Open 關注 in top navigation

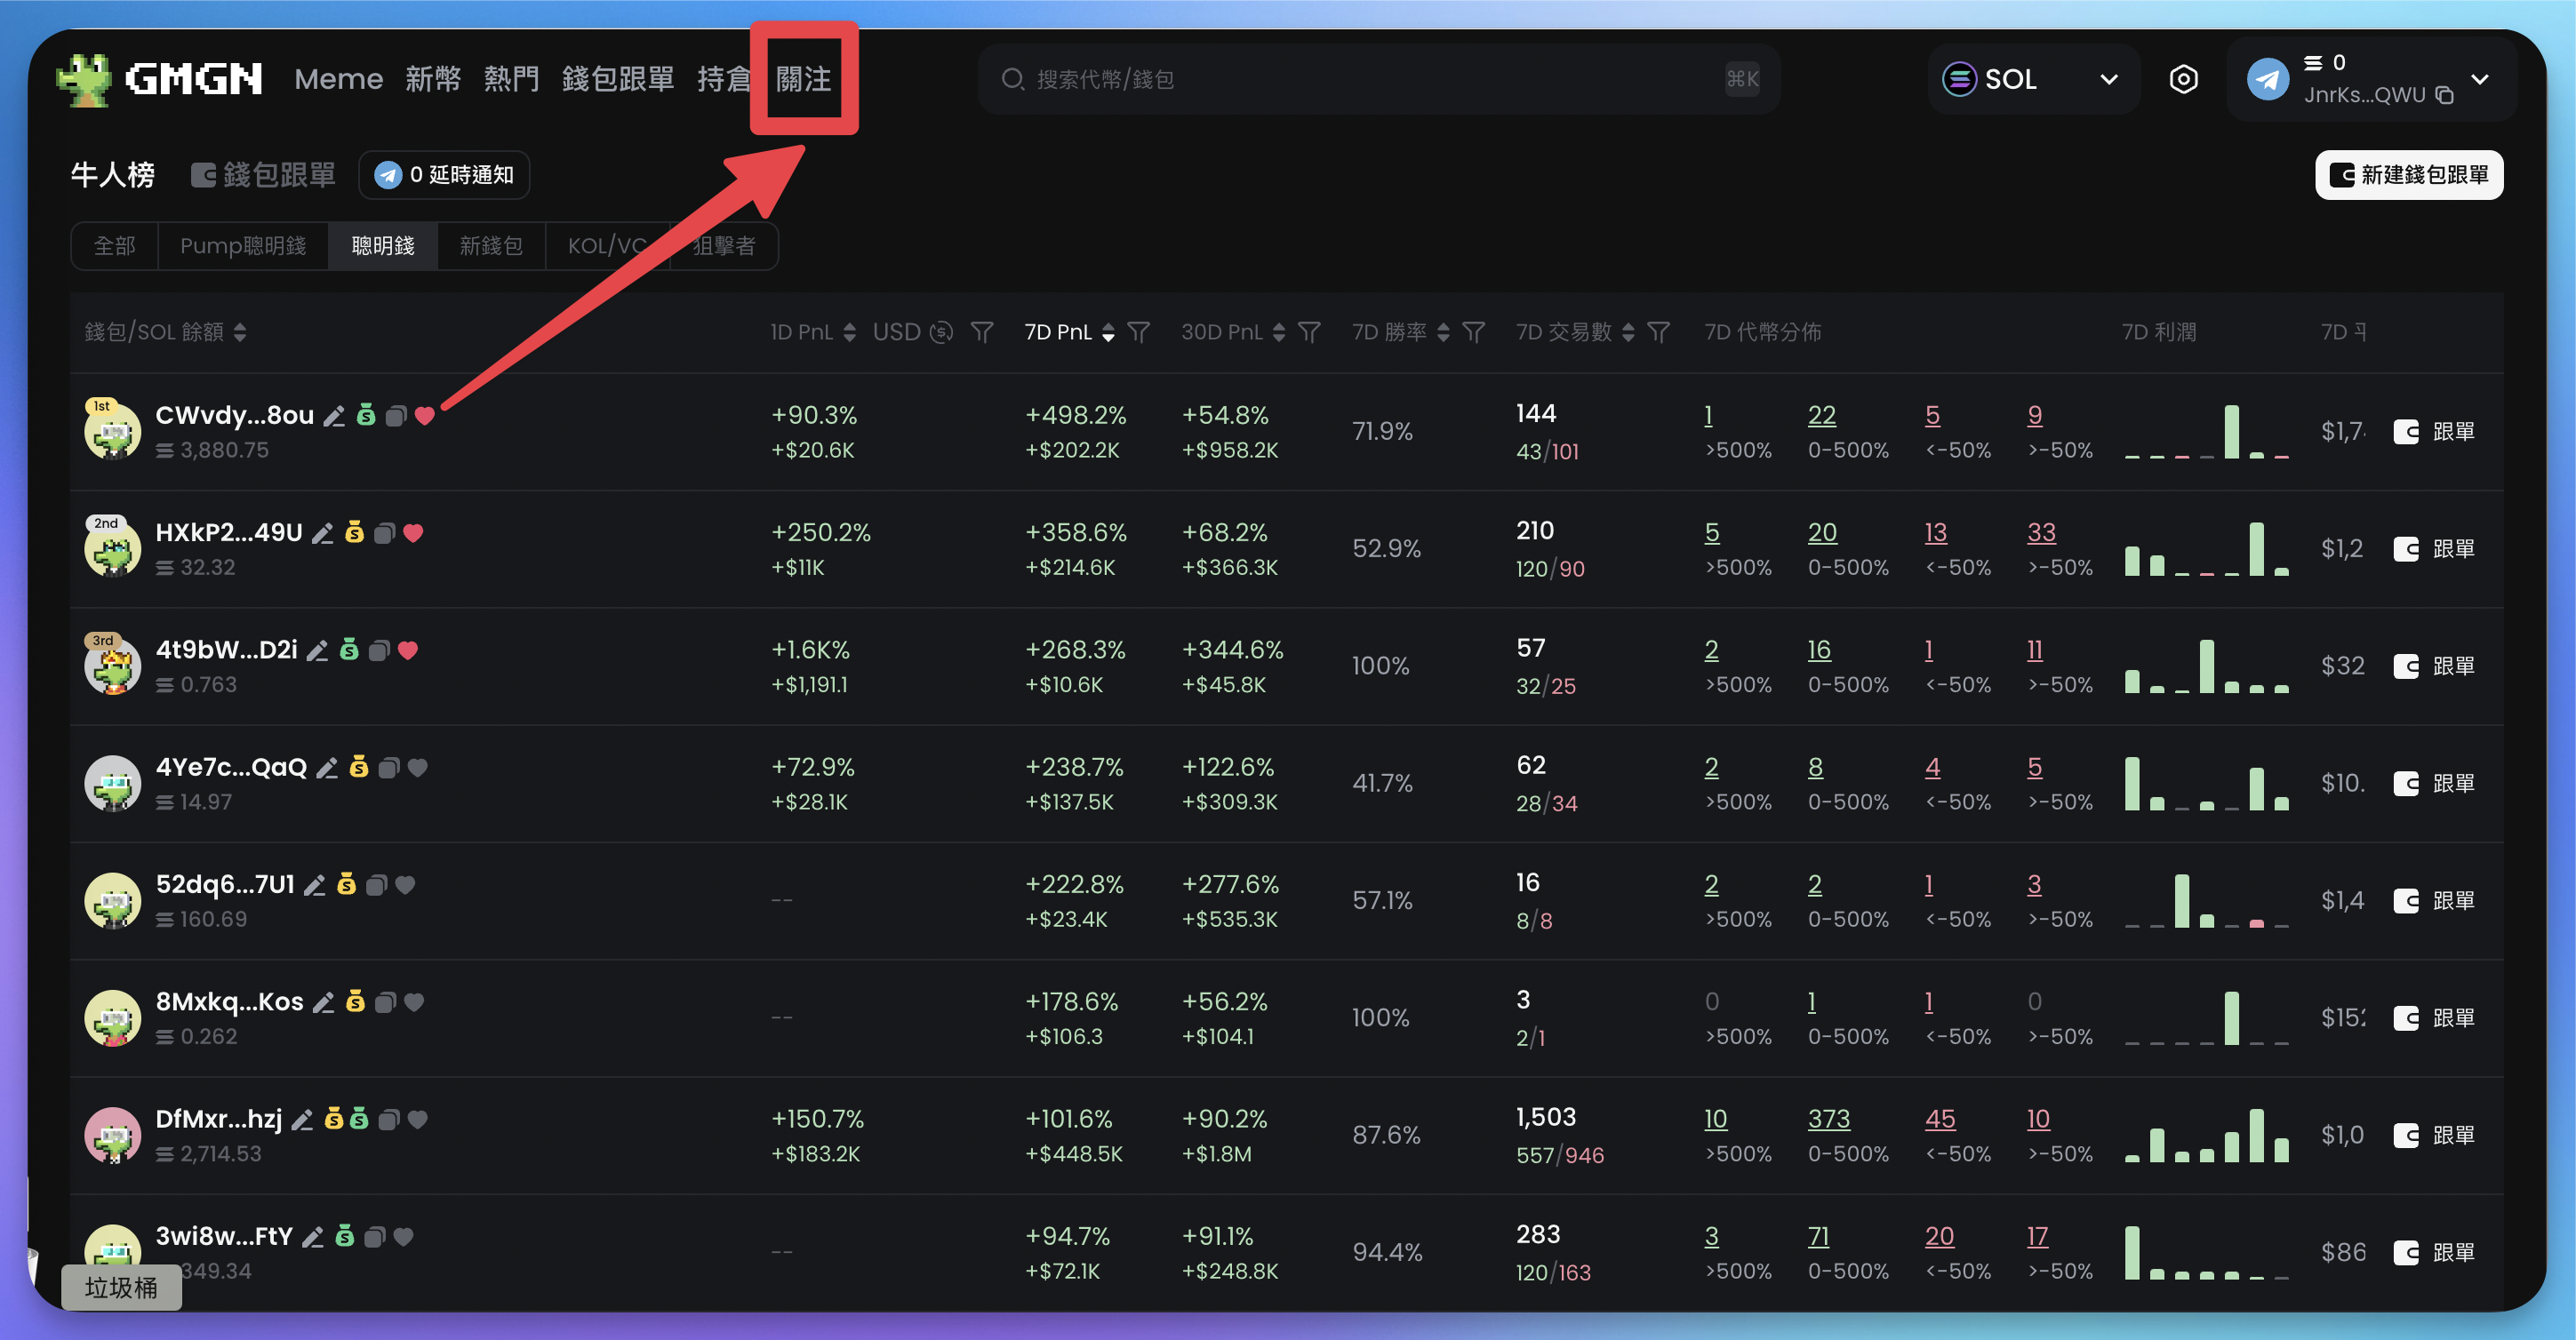click(x=804, y=79)
